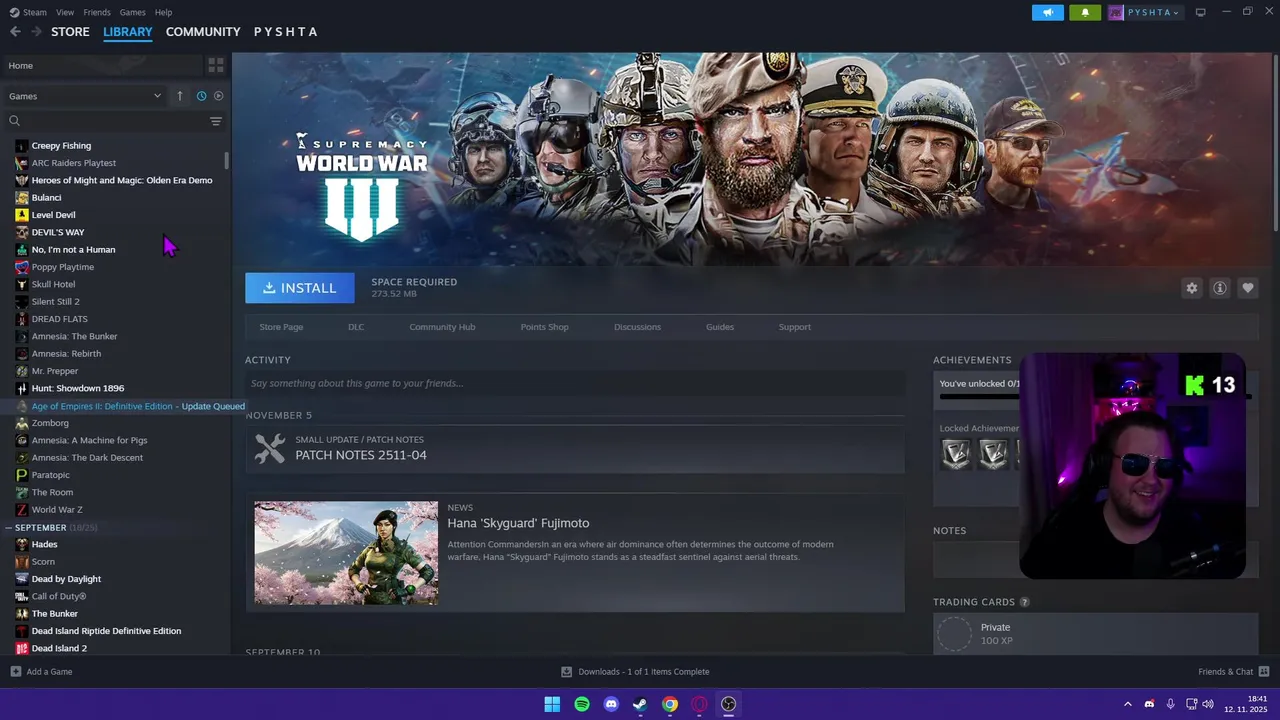Open the DLC link
Viewport: 1280px width, 720px height.
click(356, 327)
